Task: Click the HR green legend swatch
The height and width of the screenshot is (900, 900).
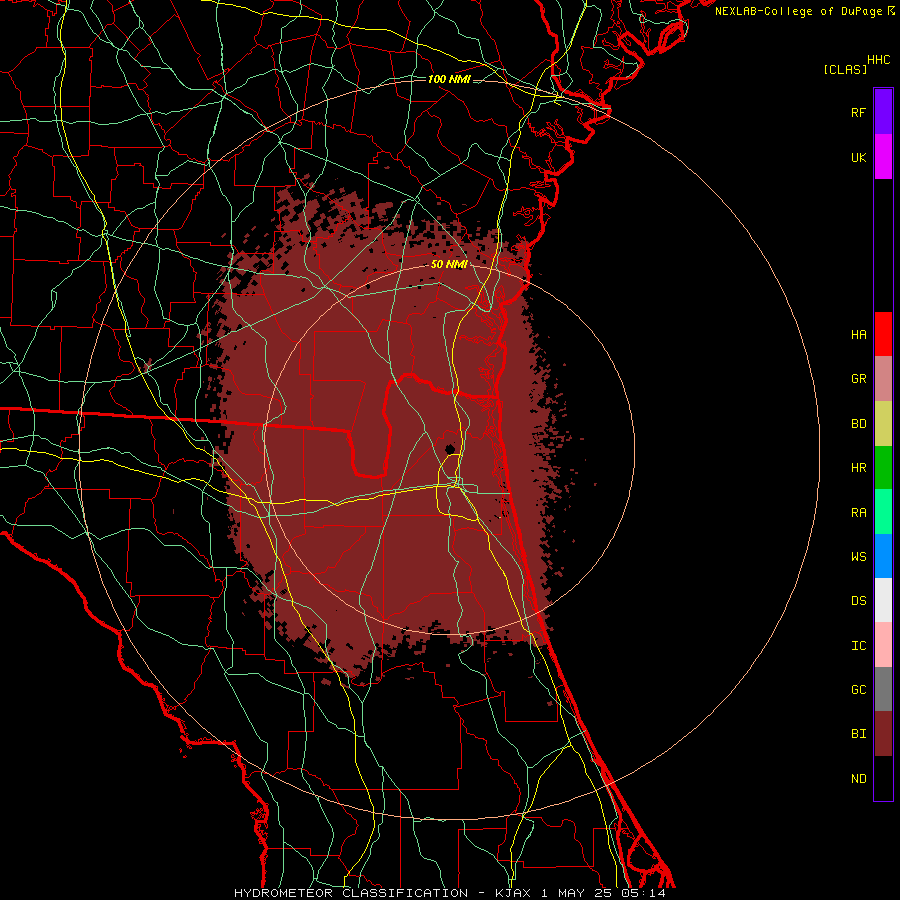Action: tap(883, 468)
